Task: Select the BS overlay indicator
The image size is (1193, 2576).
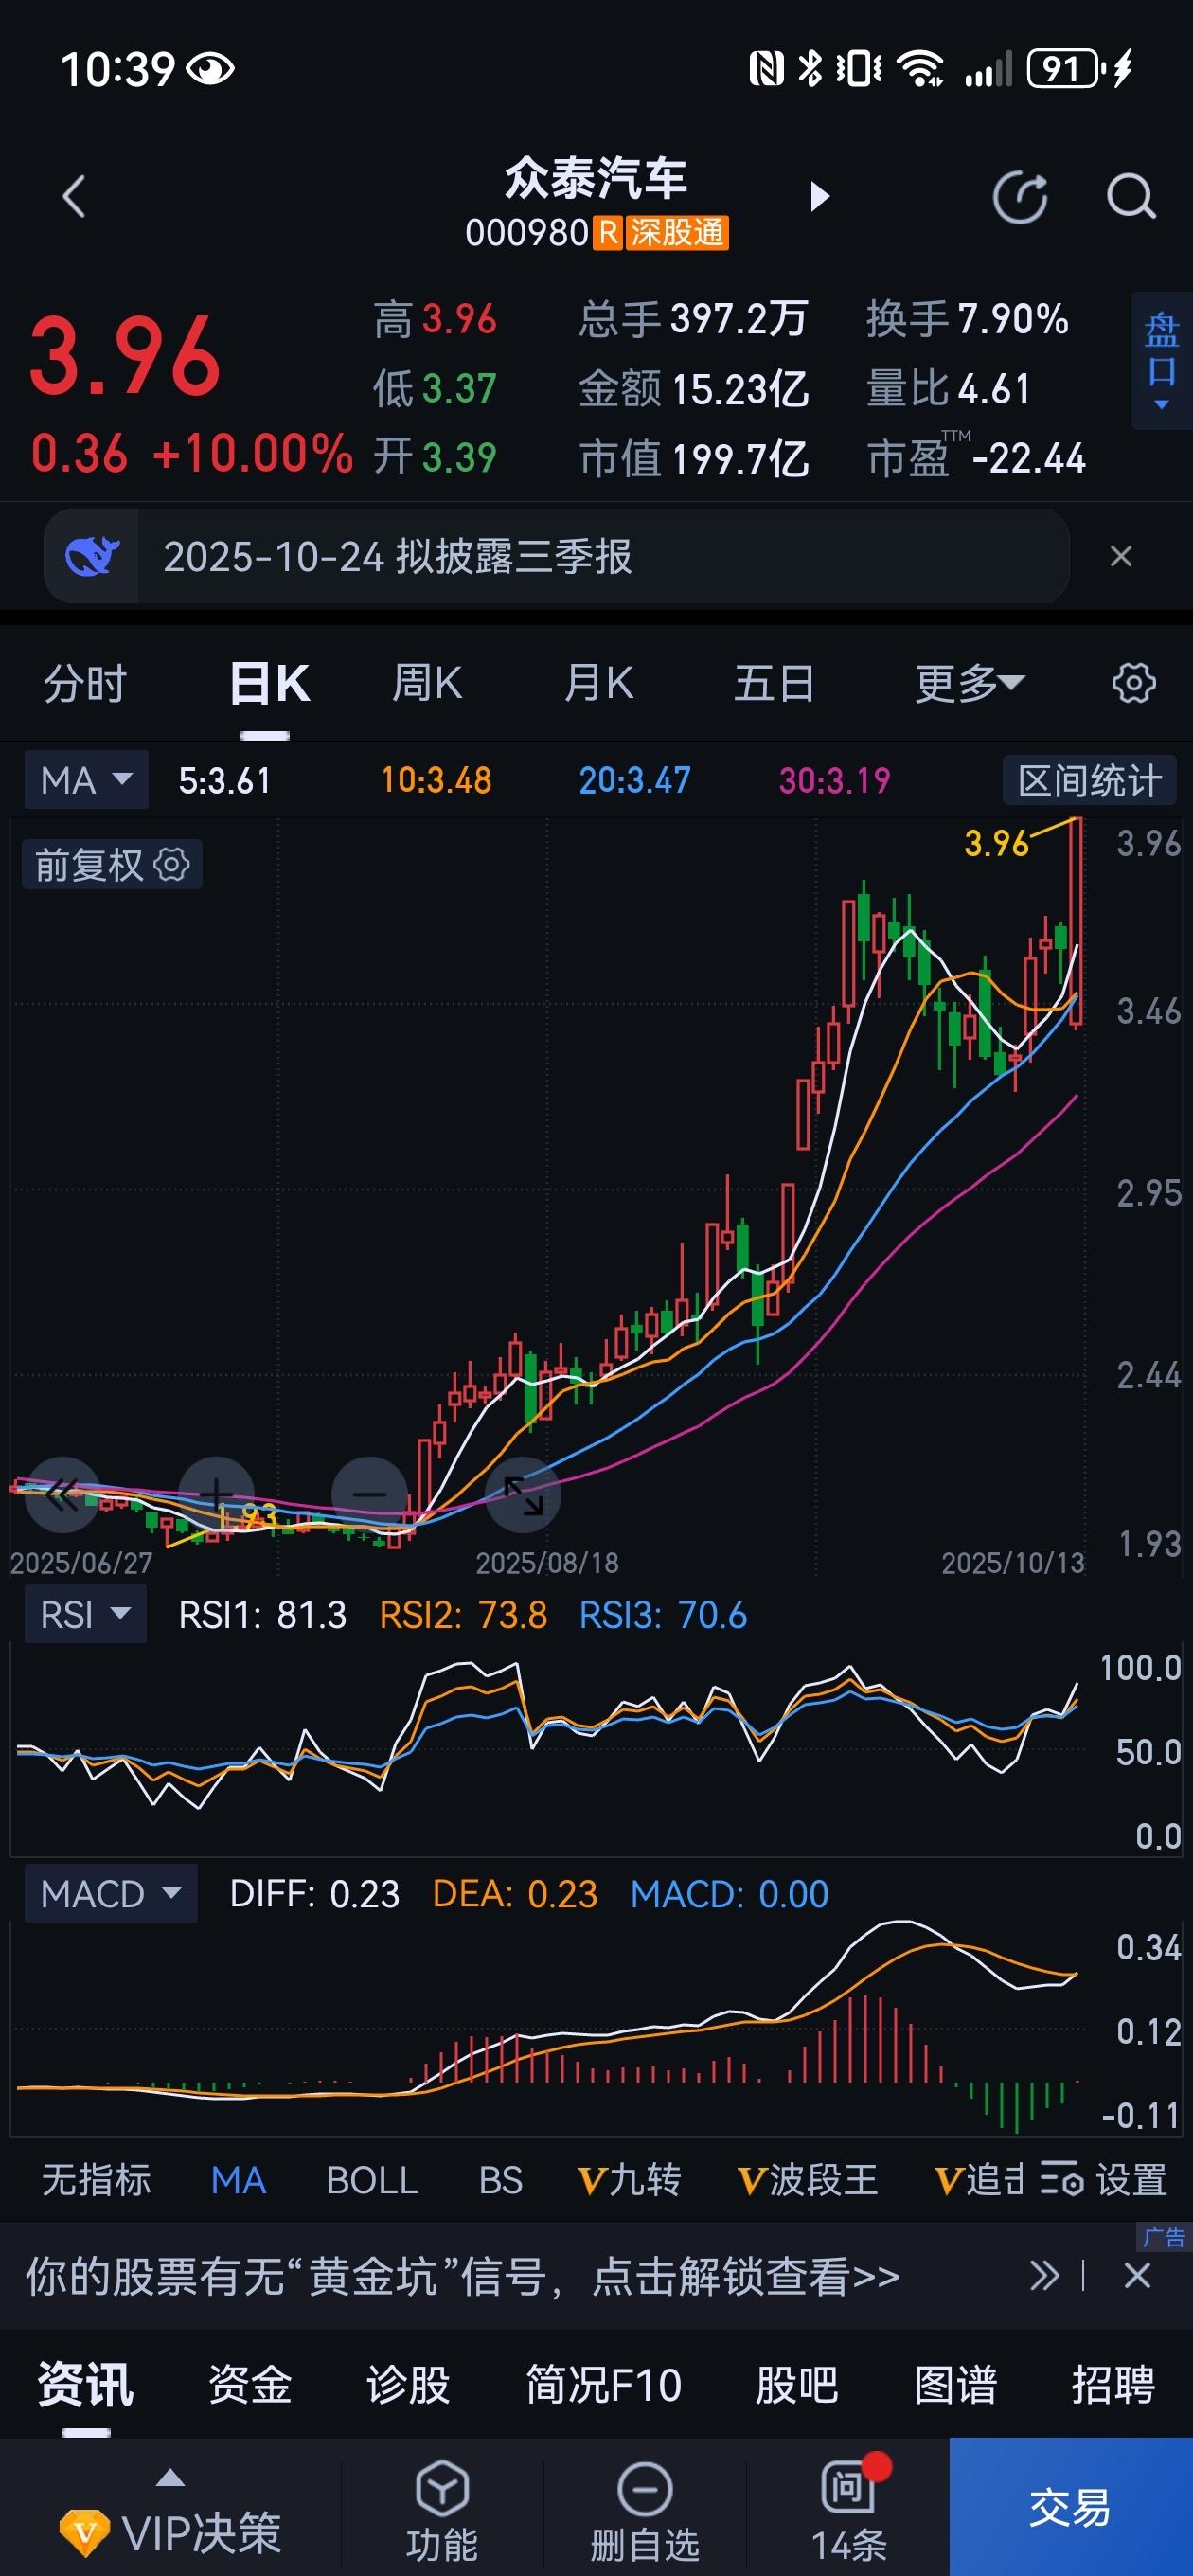Action: click(500, 2180)
